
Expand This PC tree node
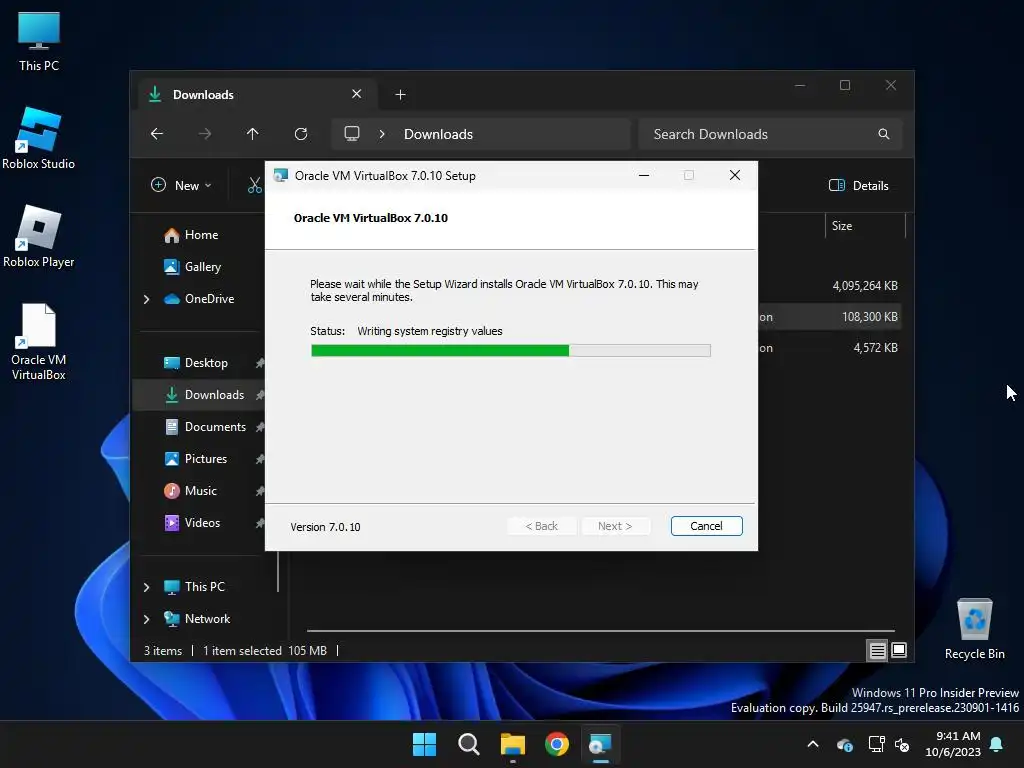click(x=147, y=587)
